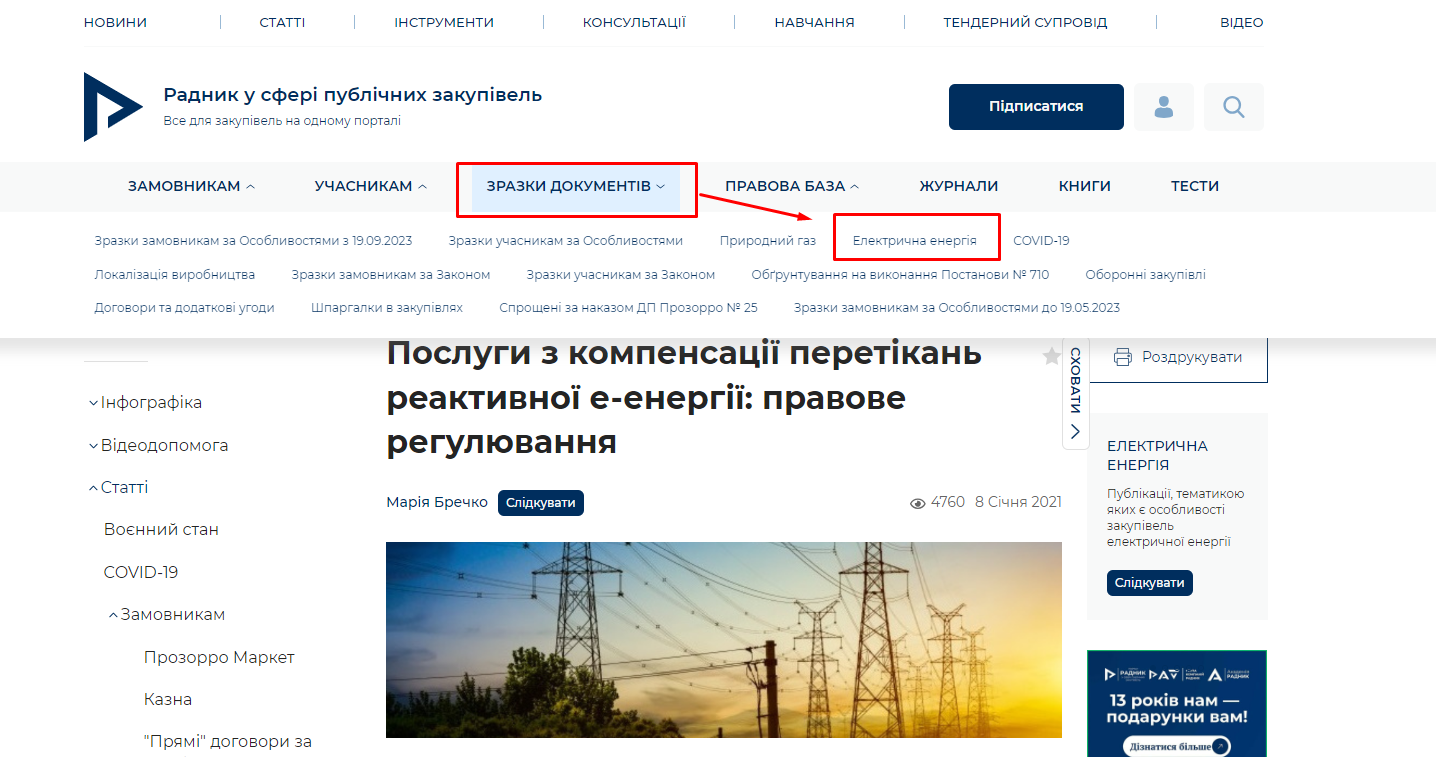Expand the Інфографіка sidebar section

[150, 402]
